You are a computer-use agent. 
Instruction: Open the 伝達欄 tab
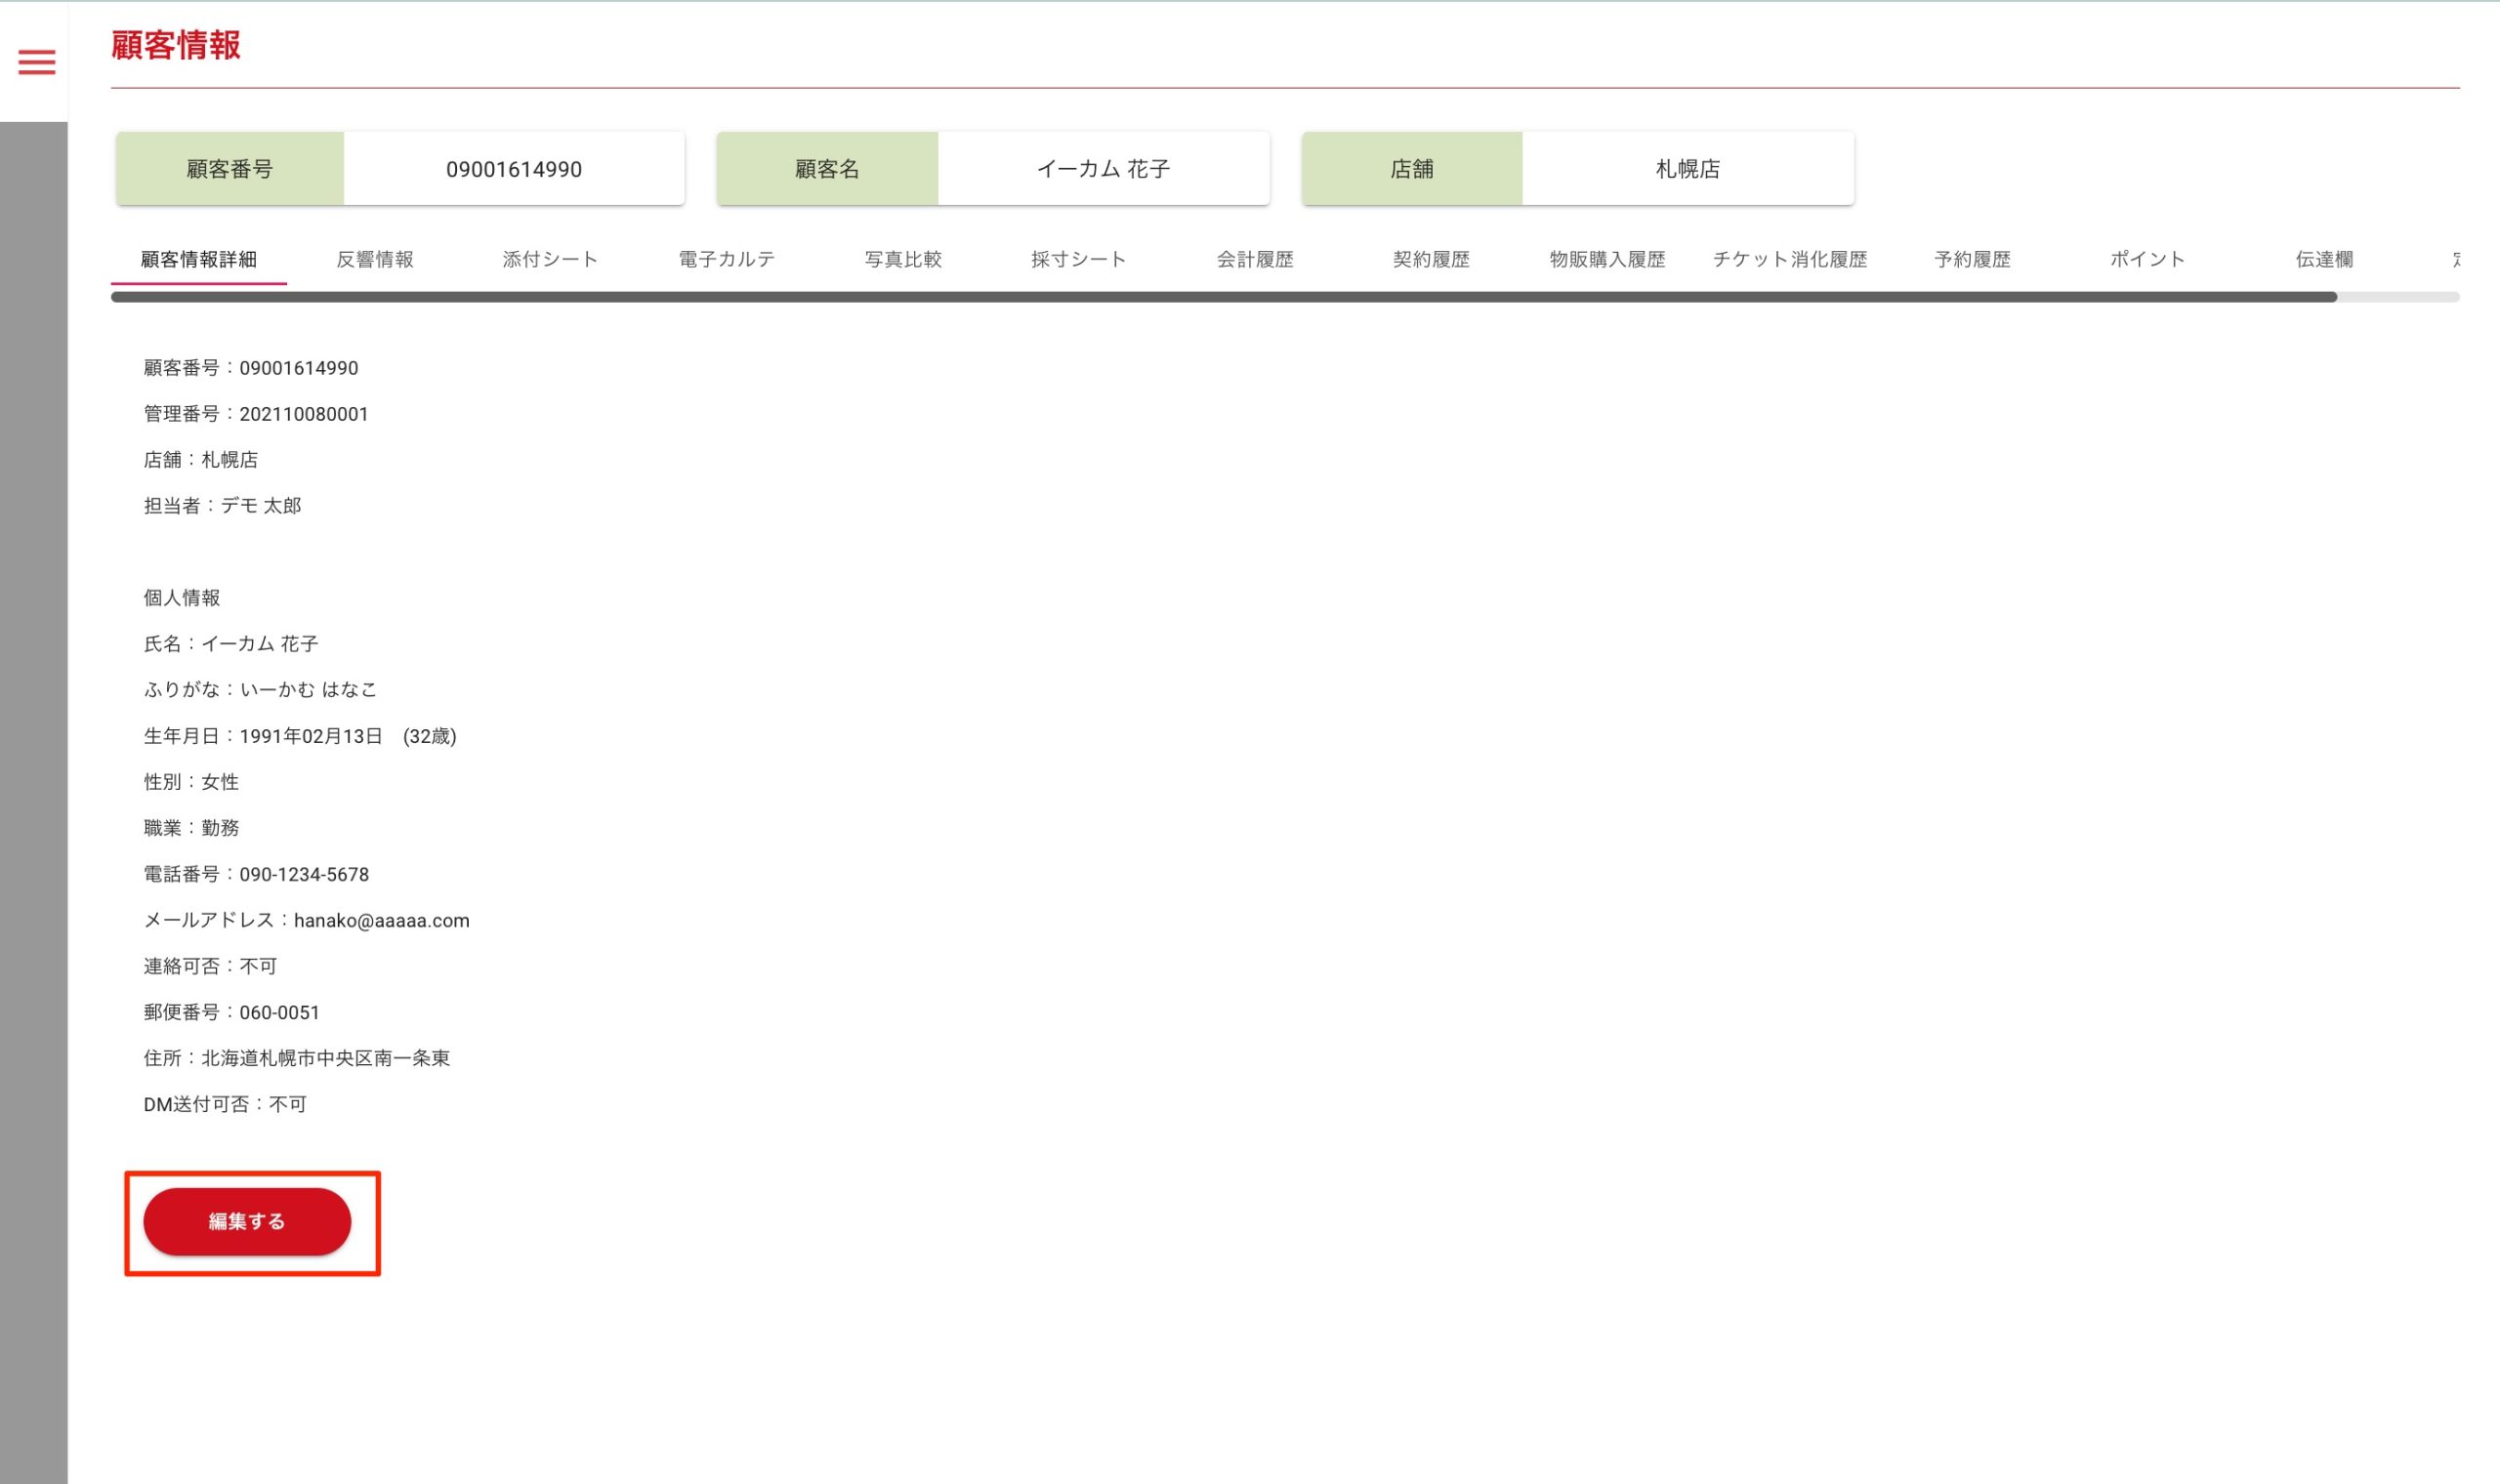click(x=2324, y=259)
